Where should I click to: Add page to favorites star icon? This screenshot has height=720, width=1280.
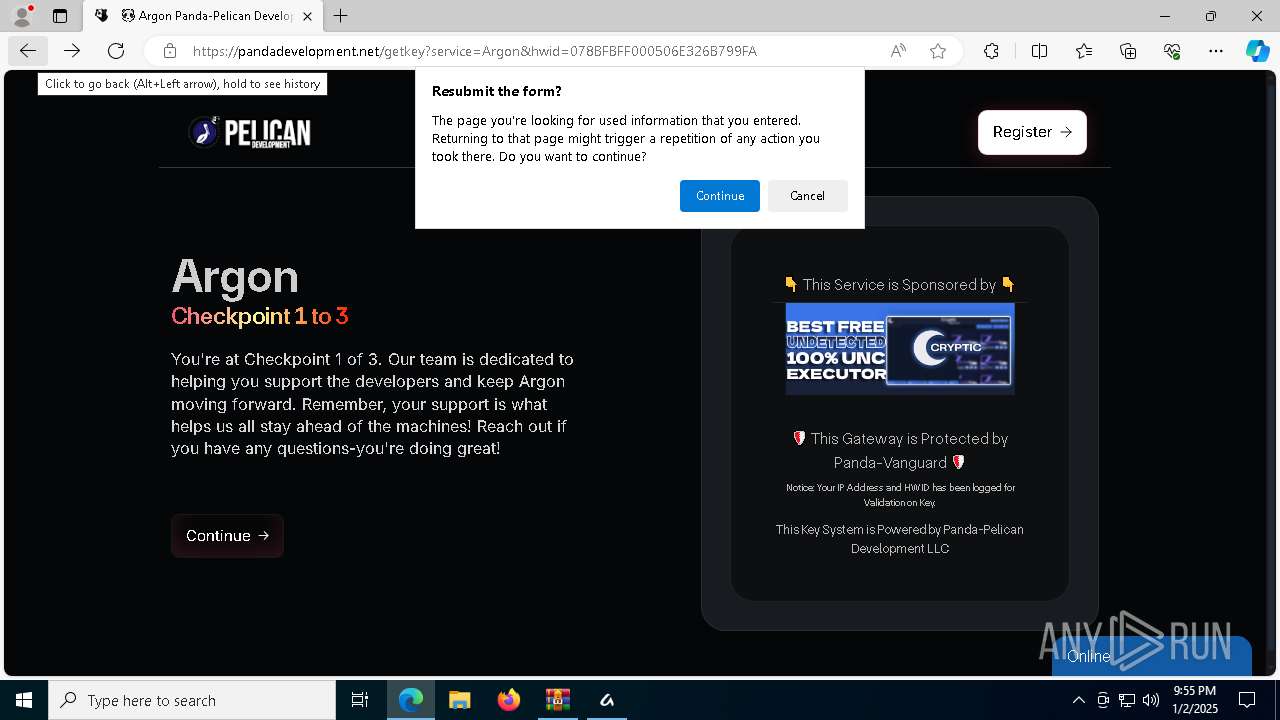pos(938,51)
